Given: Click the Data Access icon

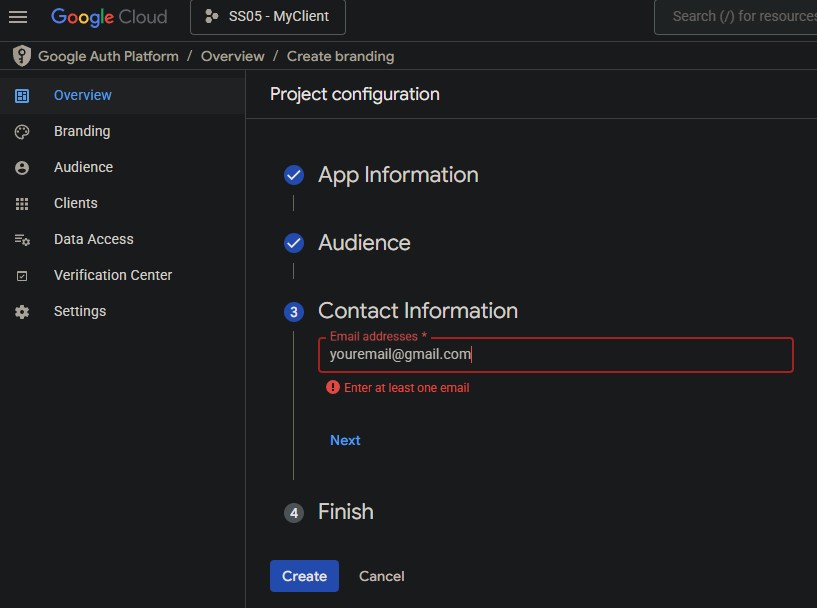Looking at the screenshot, I should (x=22, y=240).
